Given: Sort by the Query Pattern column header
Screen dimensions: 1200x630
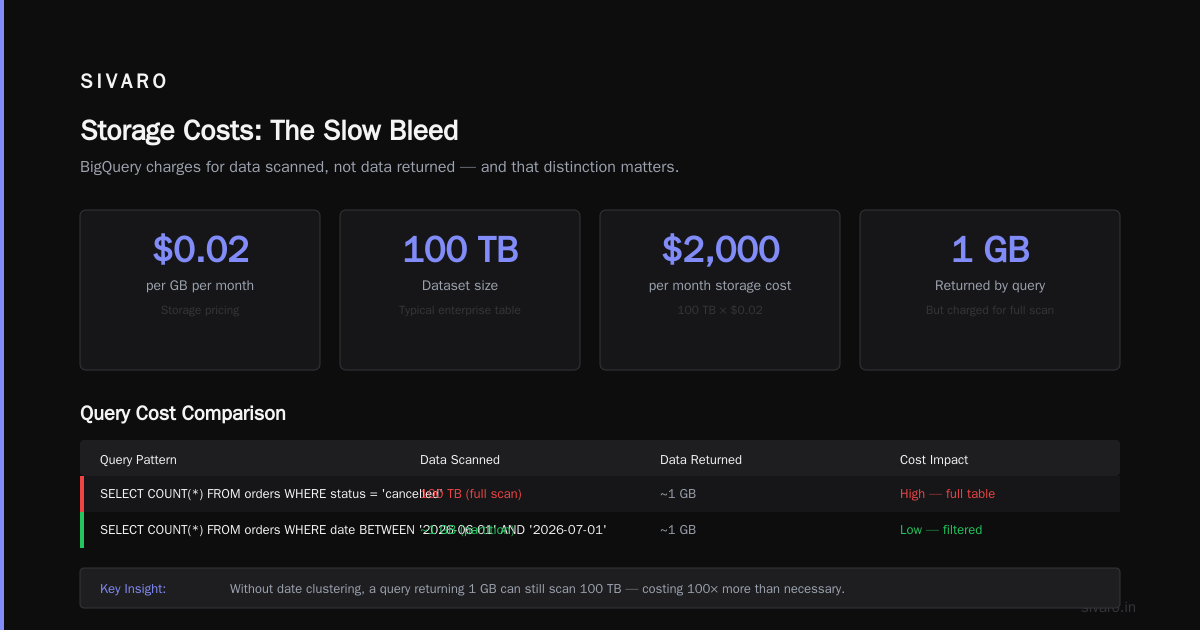Looking at the screenshot, I should (x=138, y=460).
